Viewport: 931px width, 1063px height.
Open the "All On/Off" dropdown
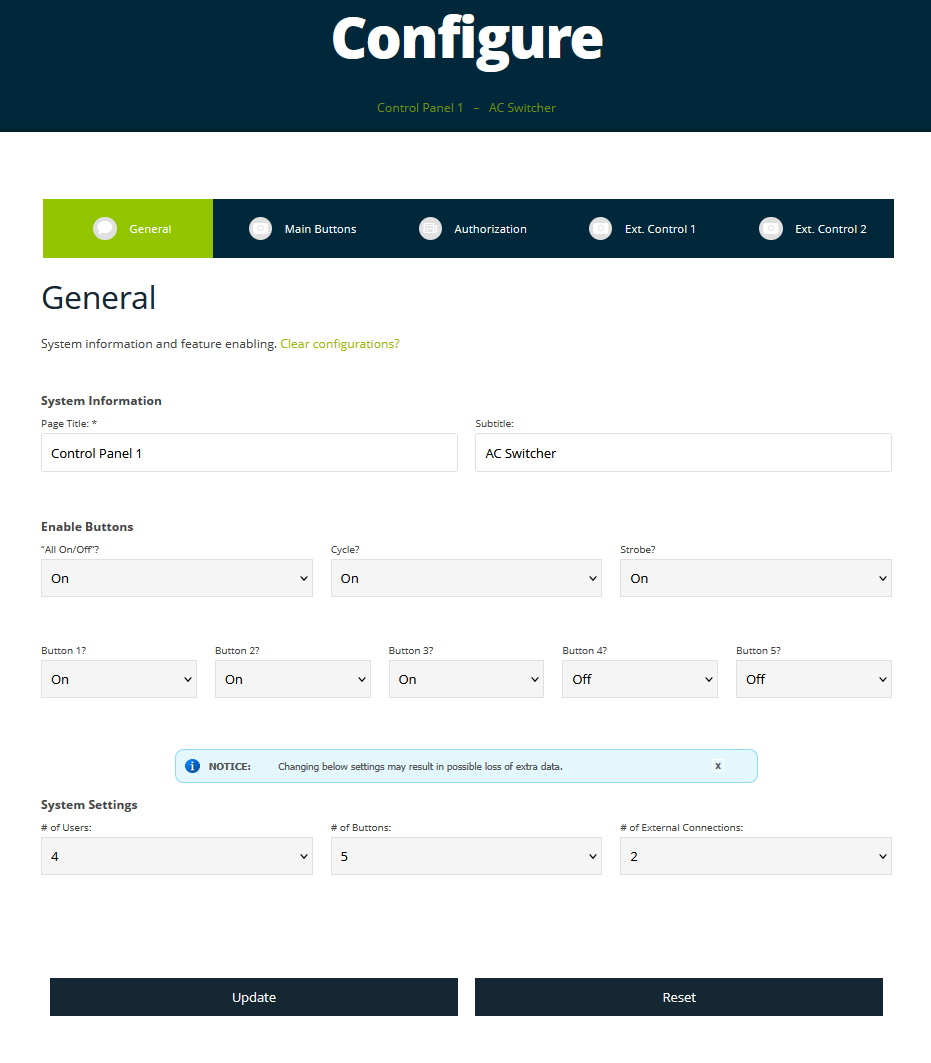176,578
